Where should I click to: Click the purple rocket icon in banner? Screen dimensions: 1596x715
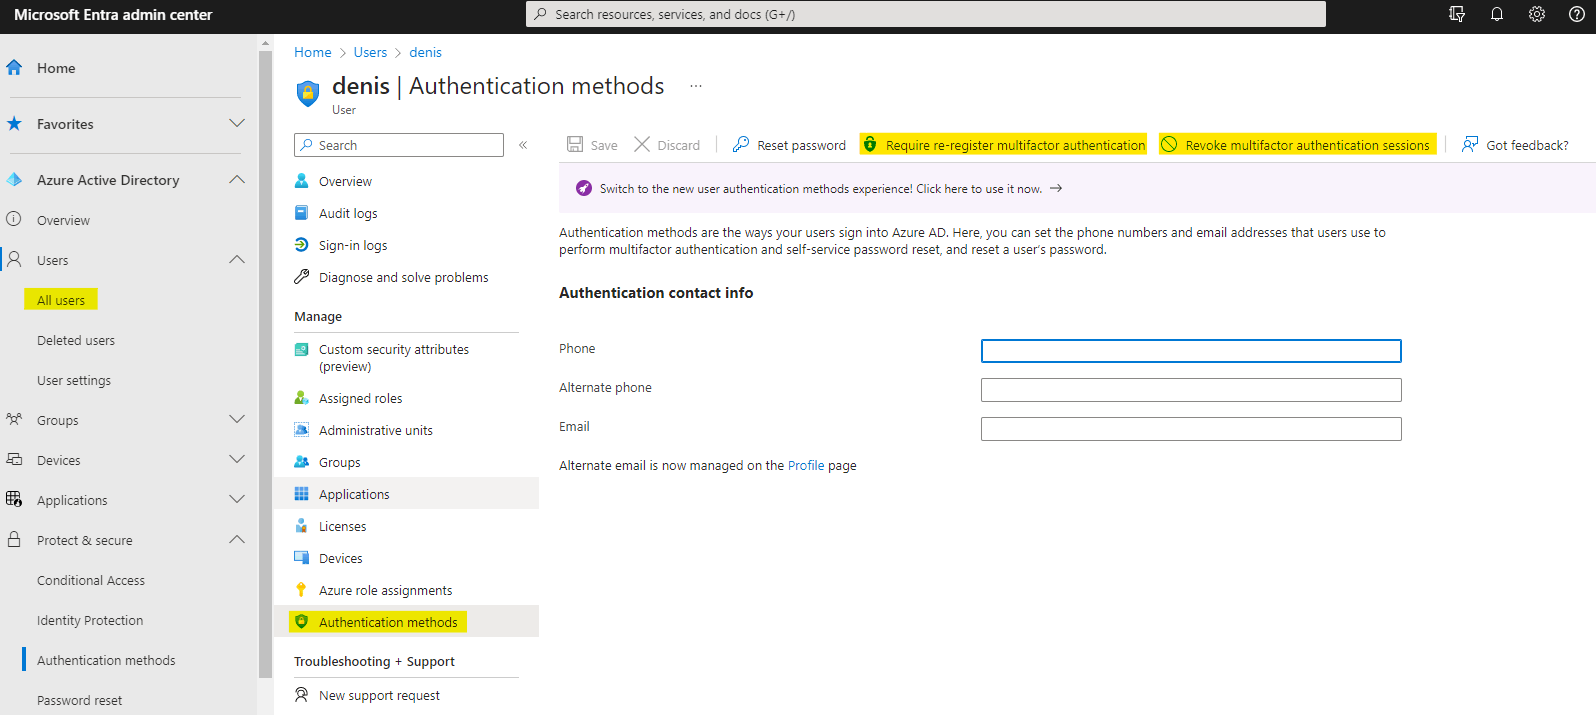click(x=584, y=188)
